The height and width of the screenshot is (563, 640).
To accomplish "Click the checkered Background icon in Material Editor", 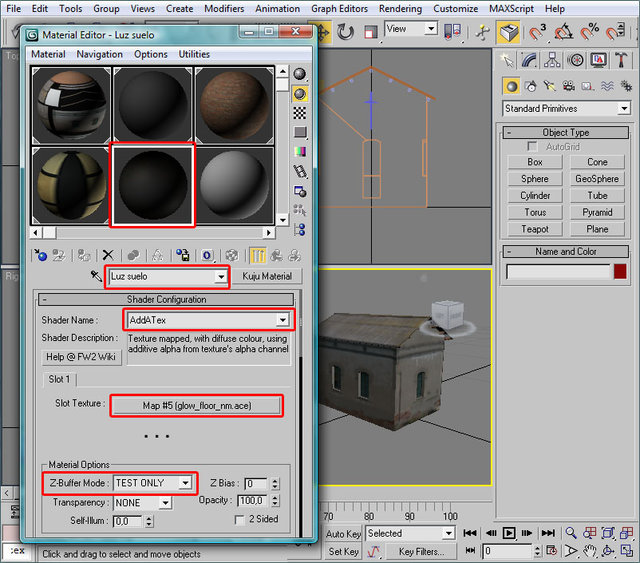I will pos(300,112).
